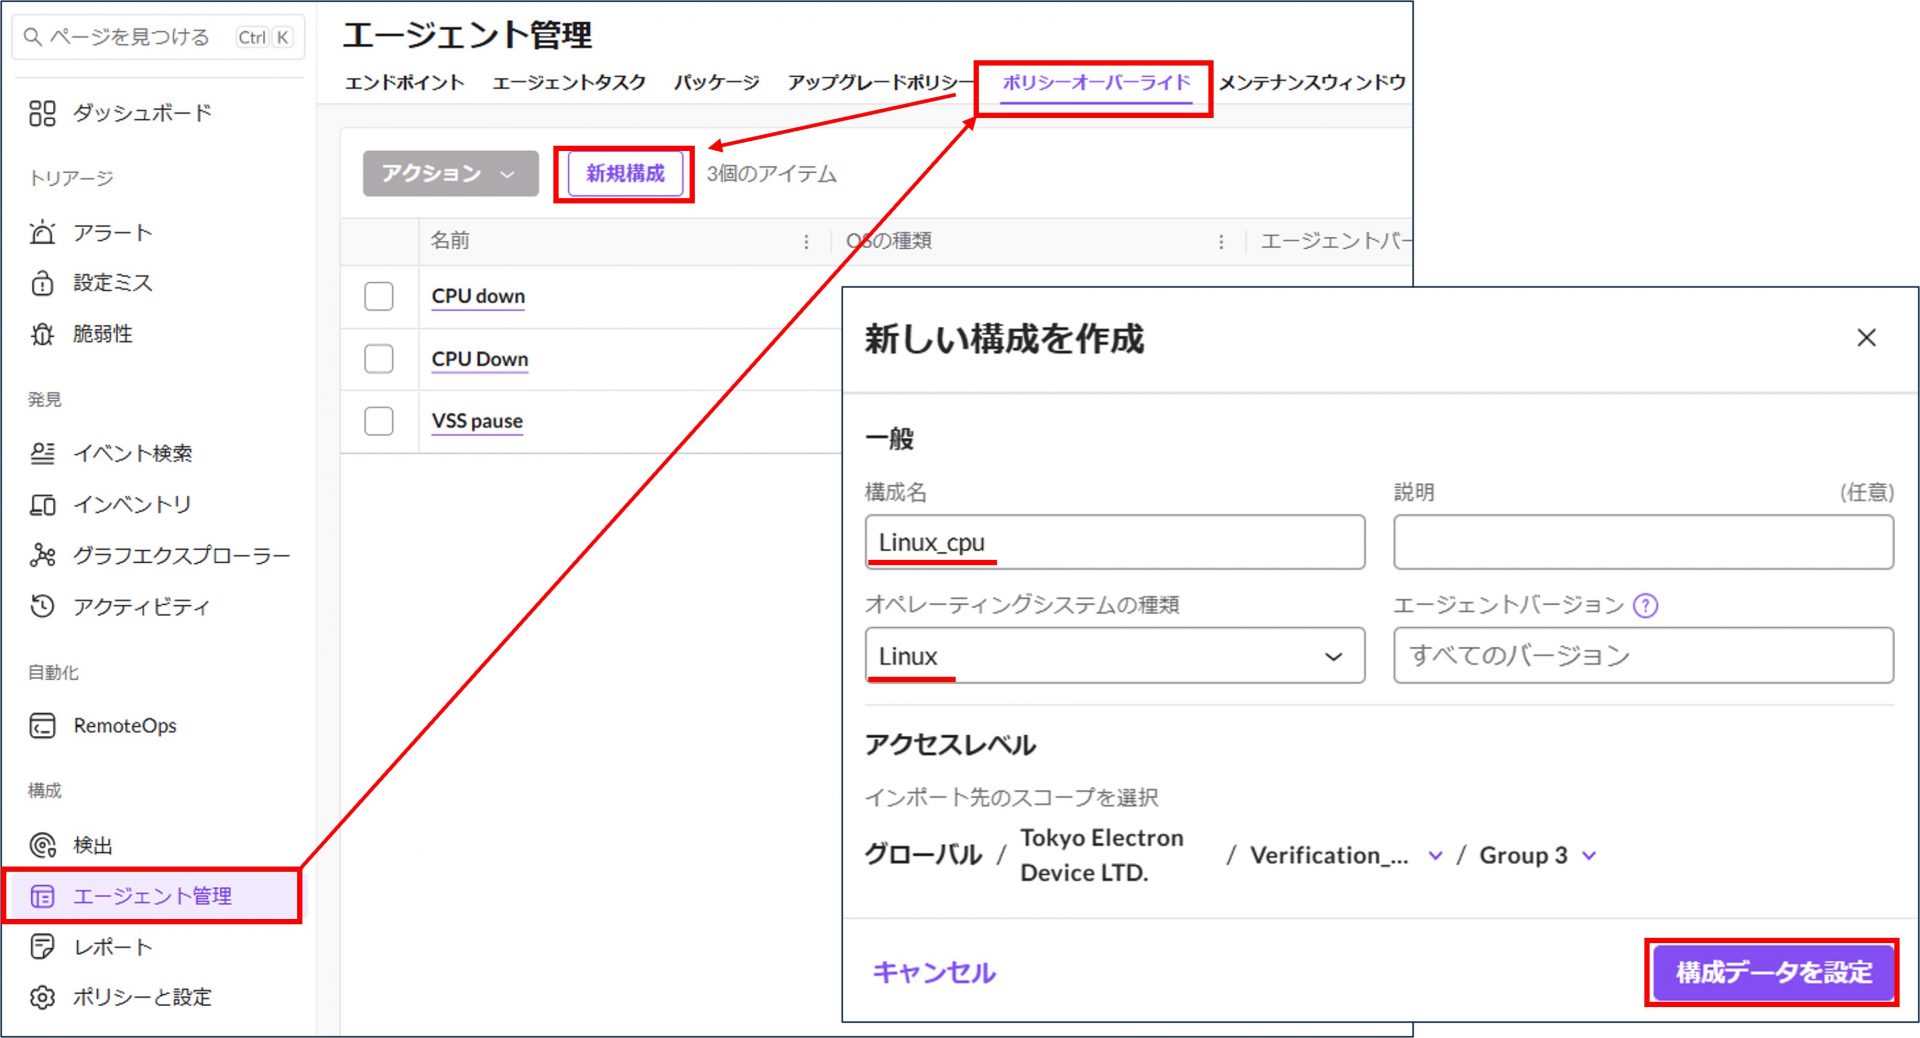Open Graph Explorer icon in sidebar
Screen dimensions: 1920x1038
(x=42, y=555)
